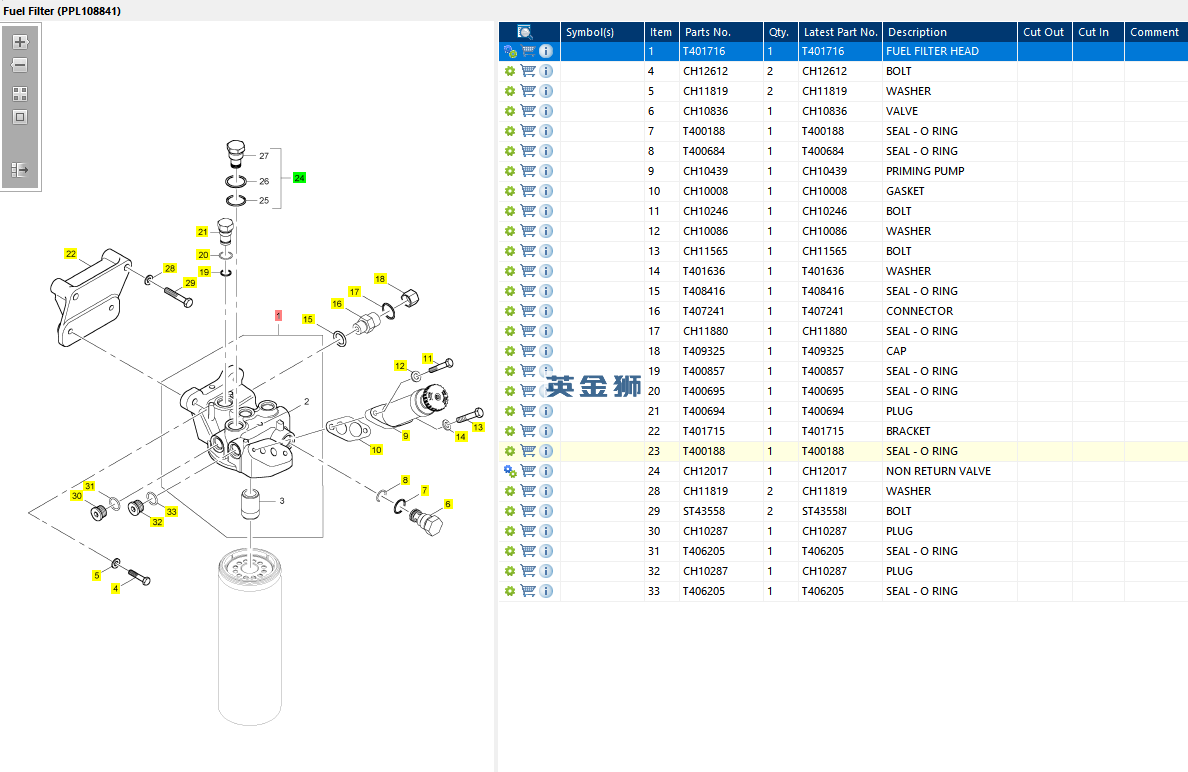
Task: Switch diagram to four-tile grid view
Action: click(20, 94)
